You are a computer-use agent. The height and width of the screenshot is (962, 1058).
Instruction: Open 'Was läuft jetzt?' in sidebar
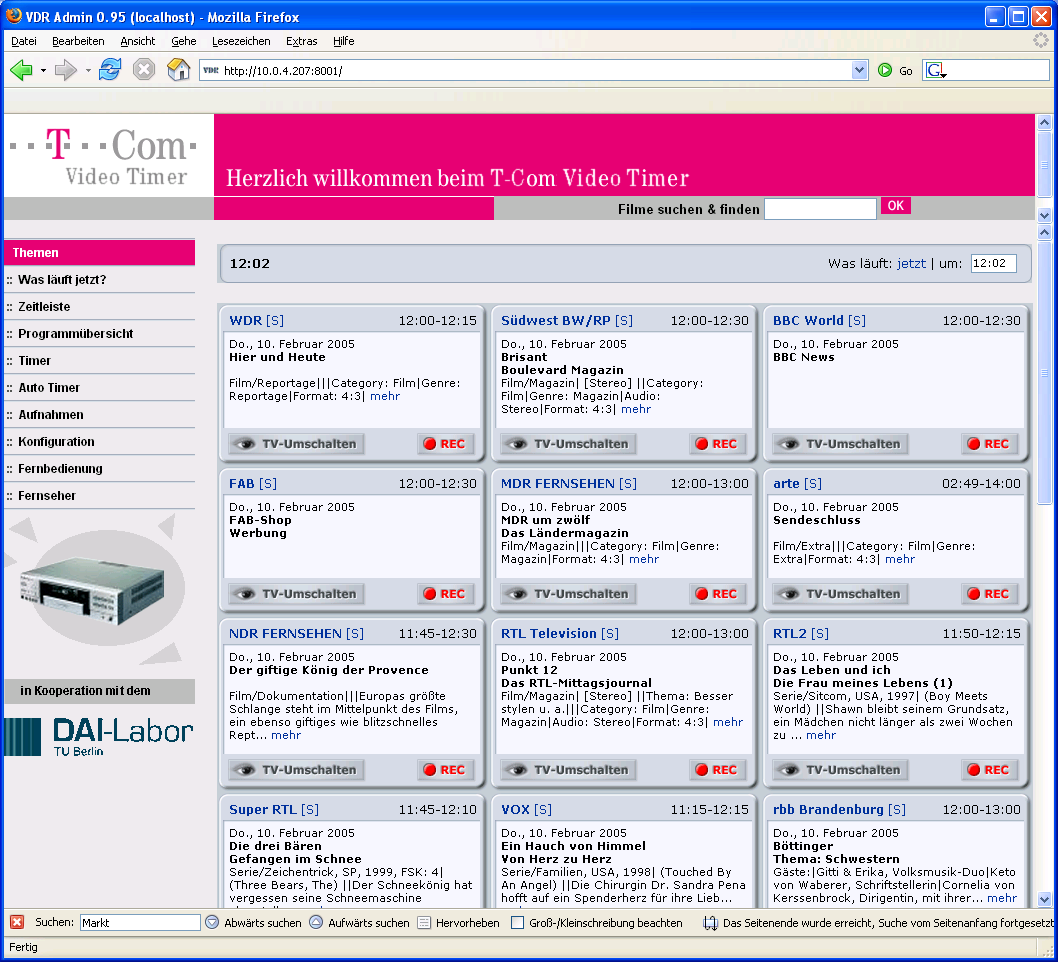pos(62,279)
